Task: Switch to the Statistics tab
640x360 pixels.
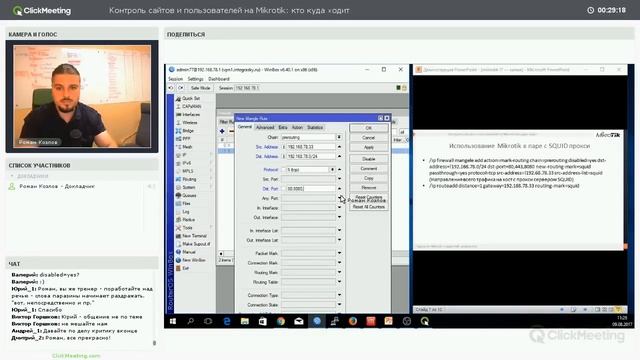Action: 315,127
